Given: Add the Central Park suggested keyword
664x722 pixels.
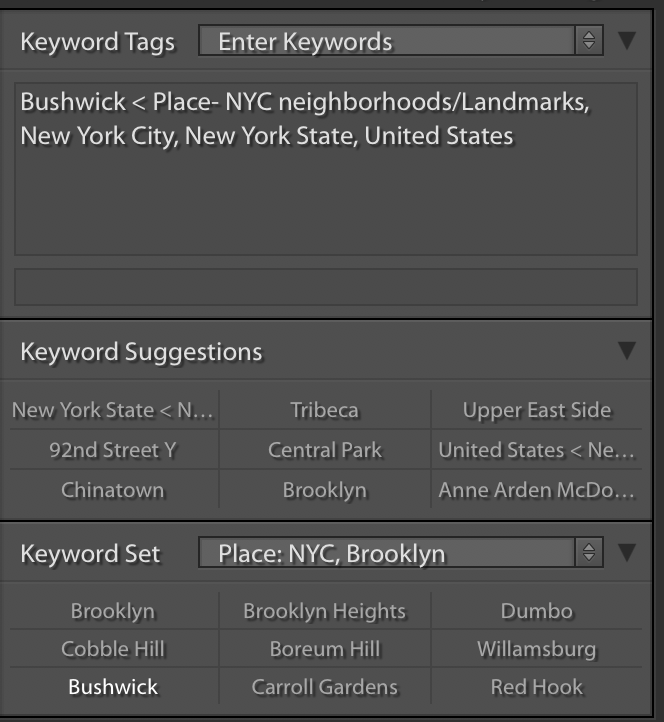Looking at the screenshot, I should coord(324,451).
